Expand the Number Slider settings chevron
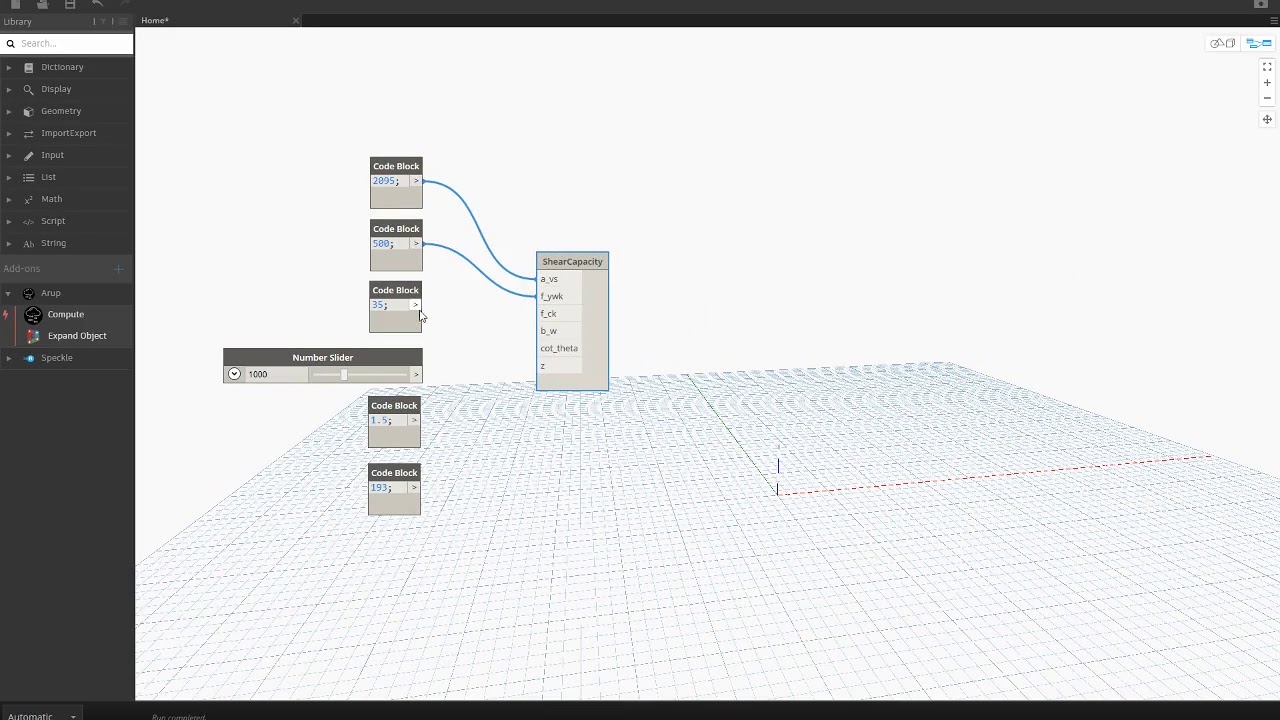This screenshot has height=720, width=1280. [234, 374]
